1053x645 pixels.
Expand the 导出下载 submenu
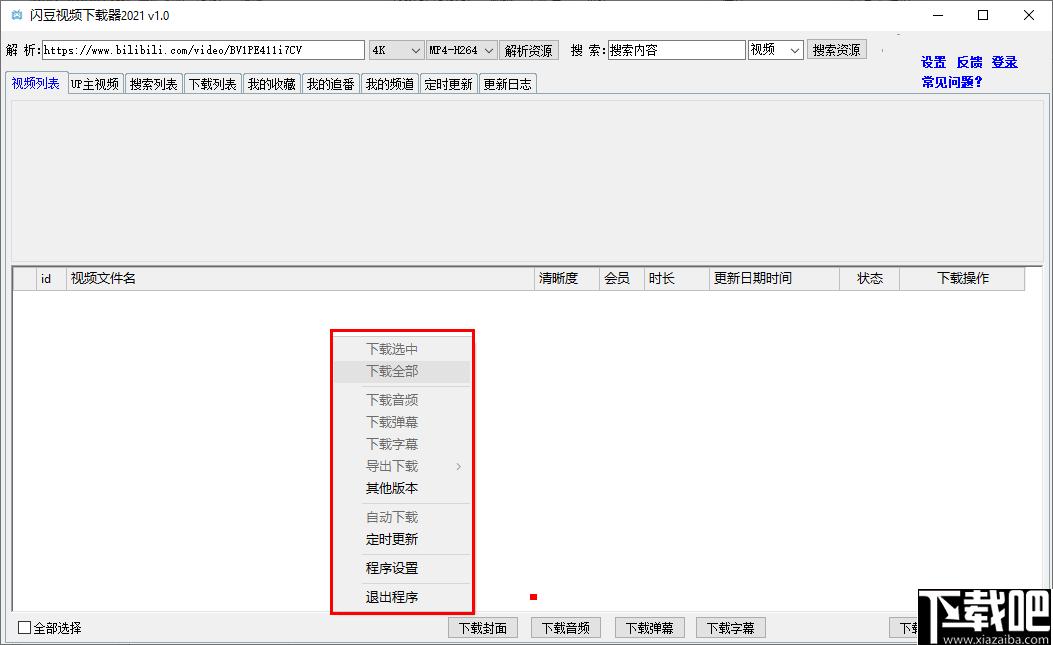pyautogui.click(x=402, y=466)
